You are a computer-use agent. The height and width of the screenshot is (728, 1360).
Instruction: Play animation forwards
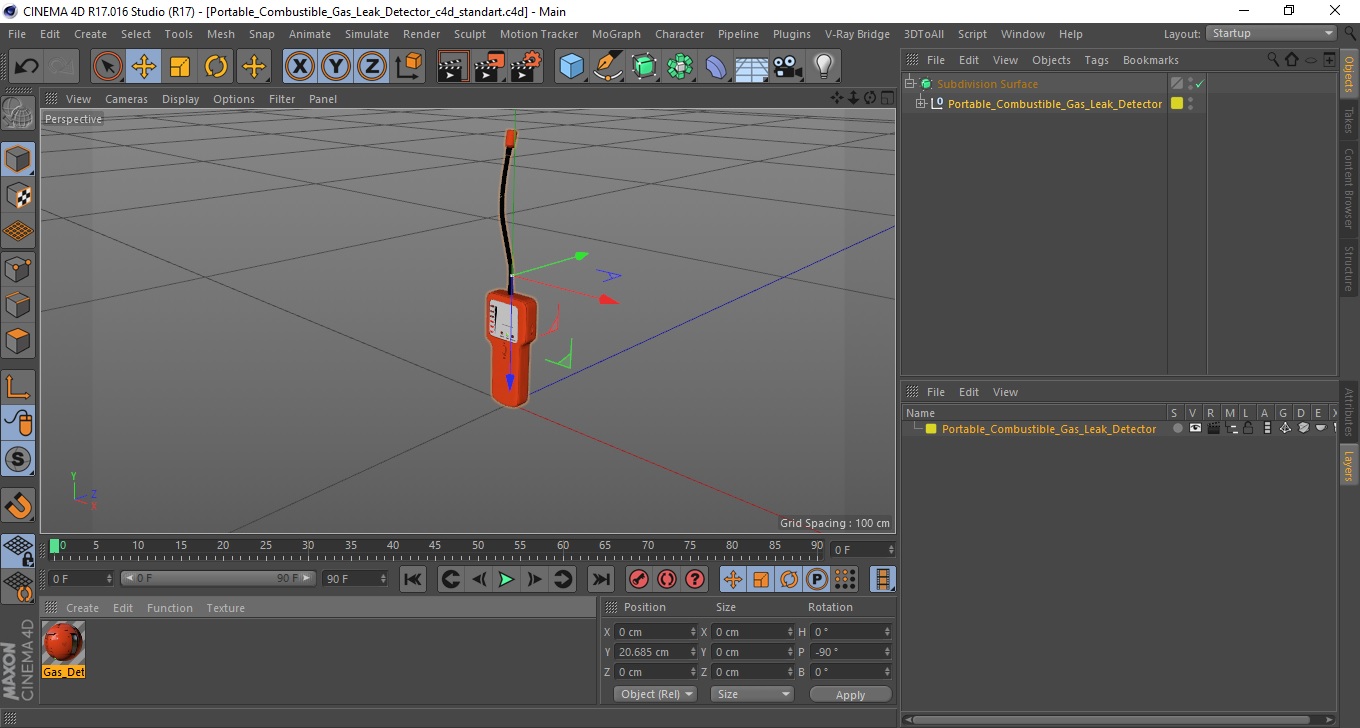pos(507,579)
